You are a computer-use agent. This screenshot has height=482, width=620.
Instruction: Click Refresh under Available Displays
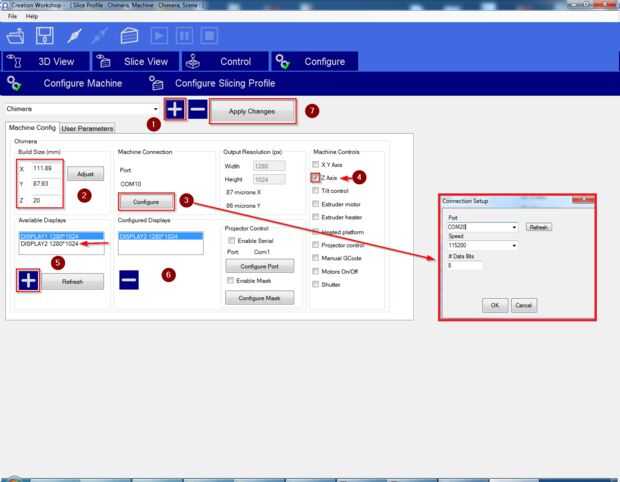[x=72, y=282]
